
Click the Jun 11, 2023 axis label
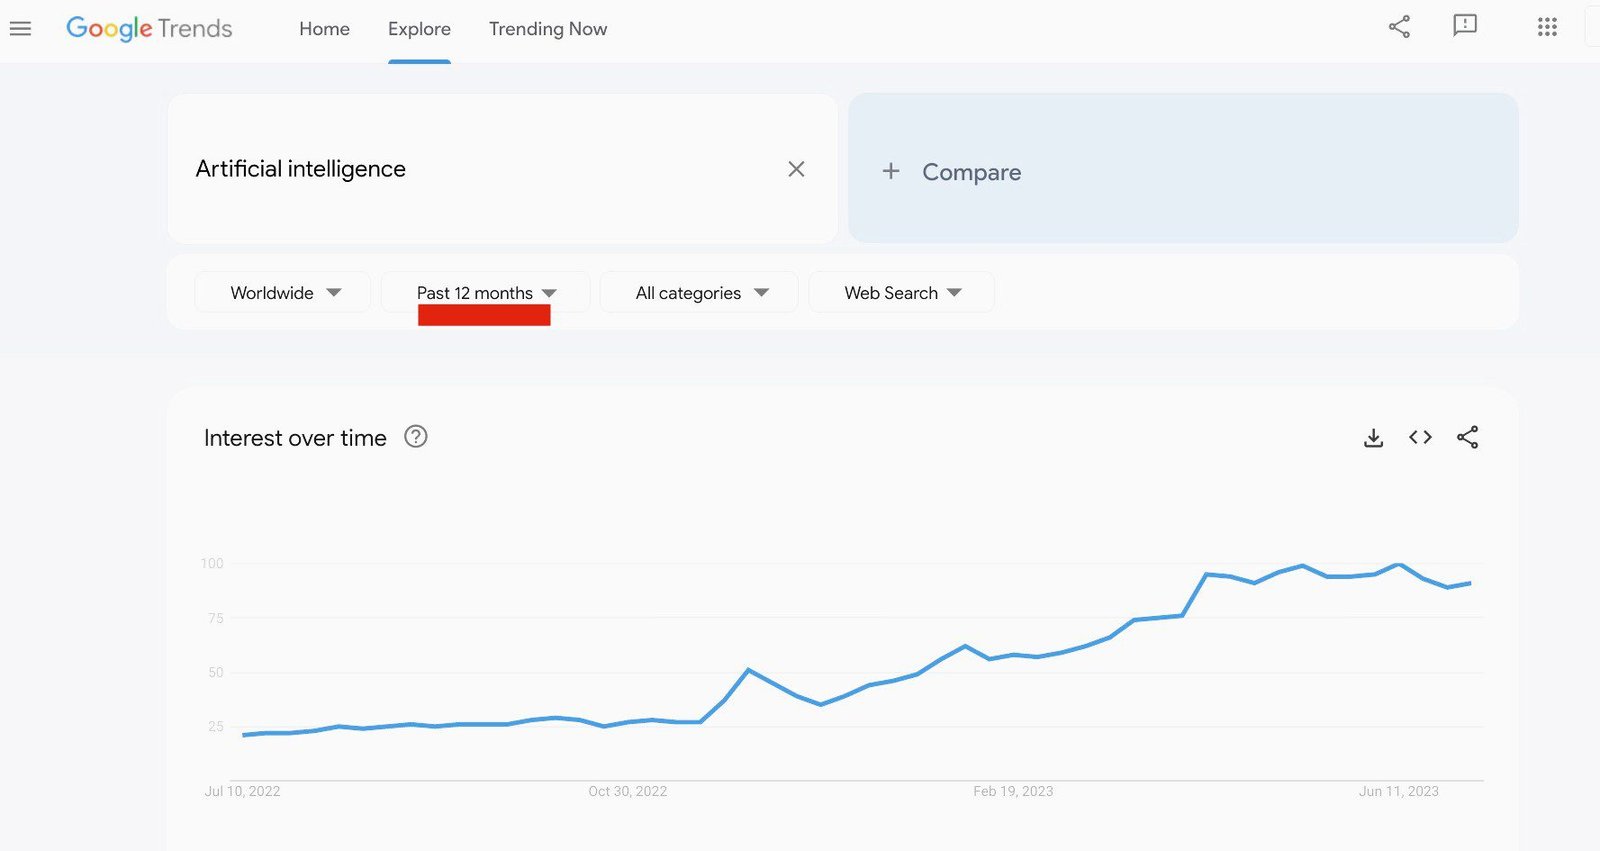pyautogui.click(x=1398, y=791)
